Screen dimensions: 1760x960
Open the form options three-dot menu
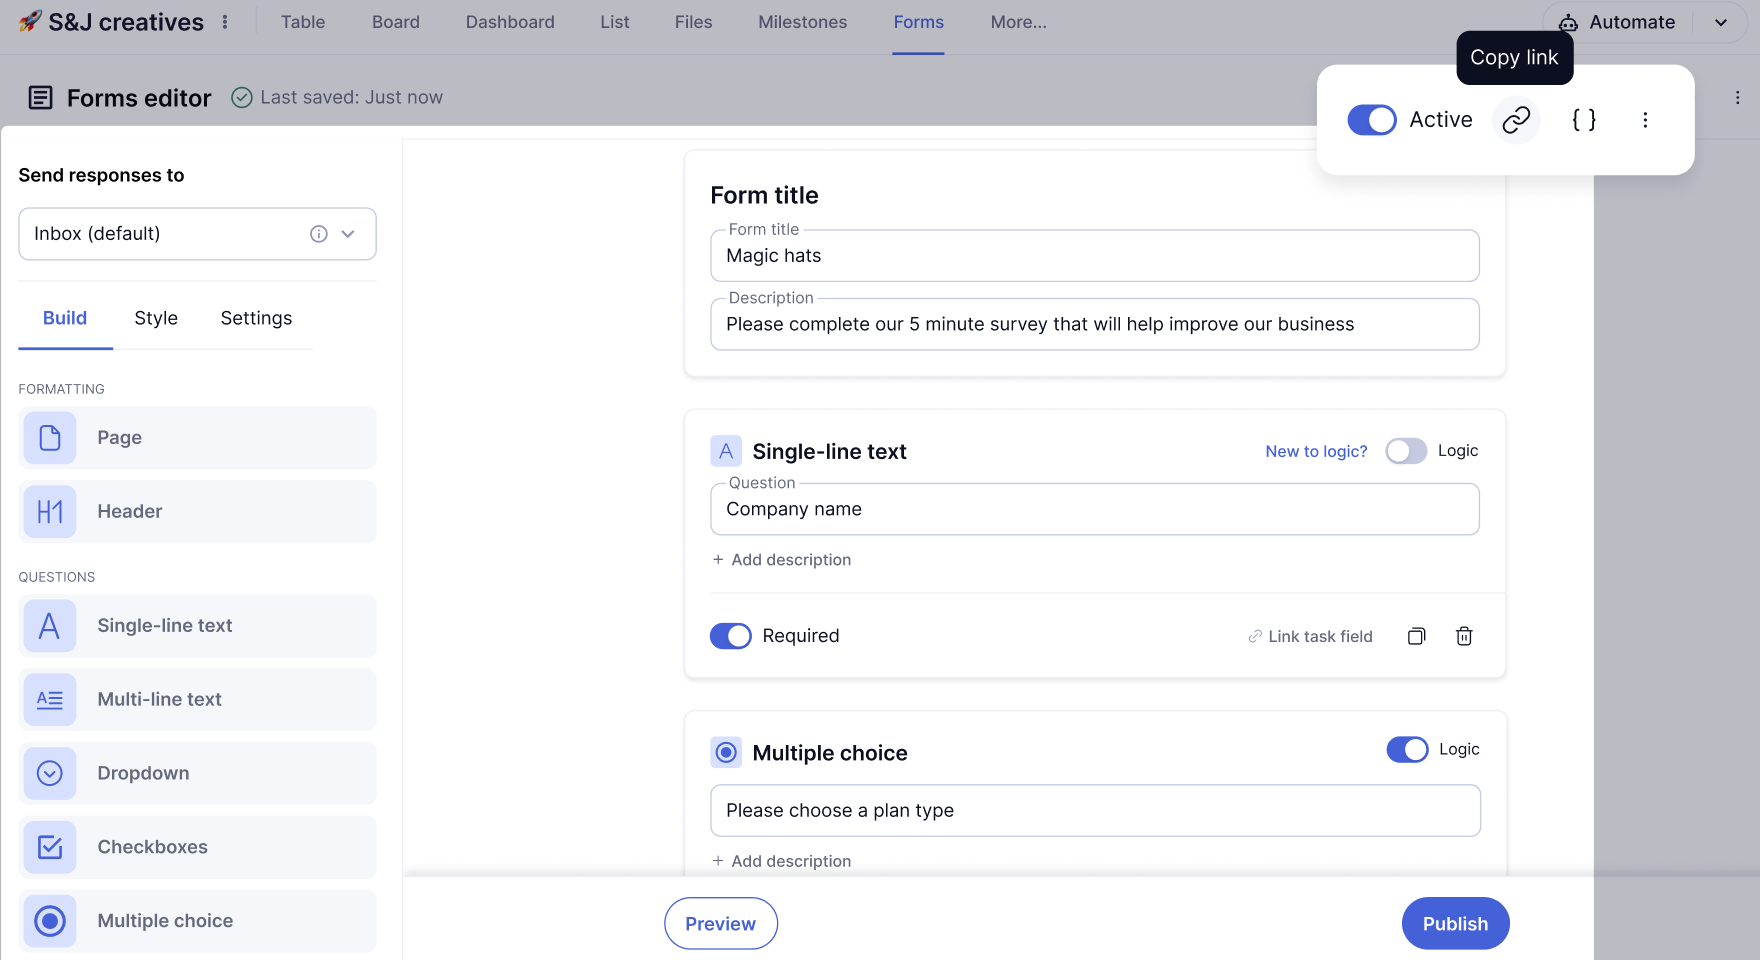[x=1645, y=120]
